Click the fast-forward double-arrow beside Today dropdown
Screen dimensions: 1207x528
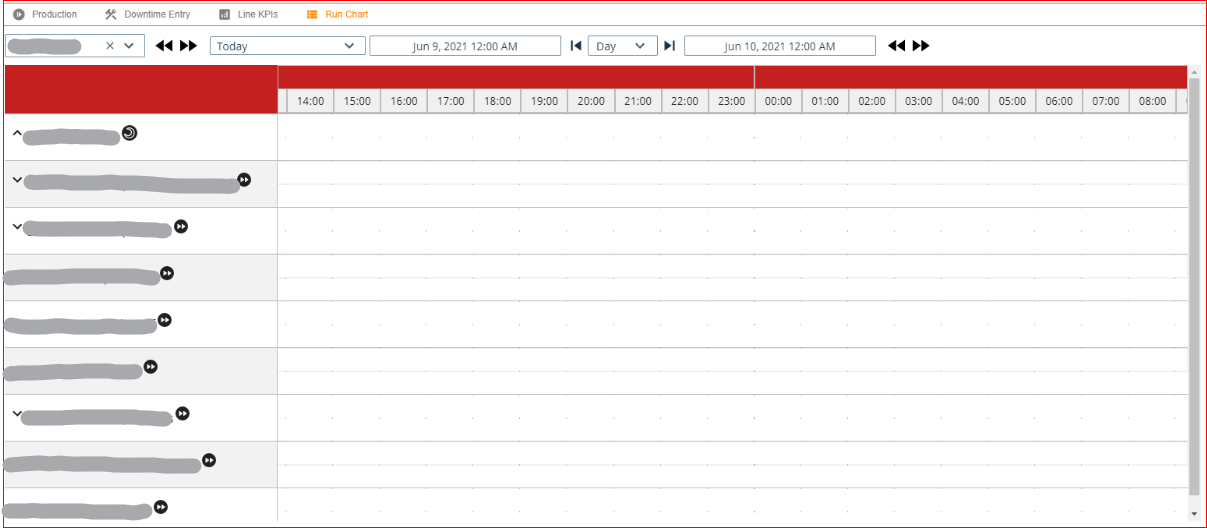188,46
